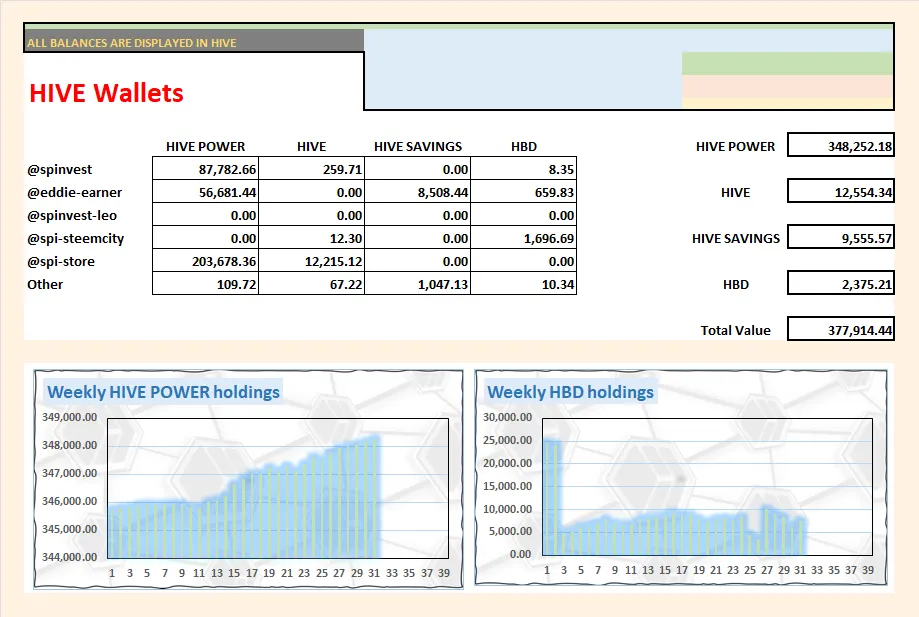Image resolution: width=919 pixels, height=617 pixels.
Task: Click the green block in header banner
Action: [x=788, y=63]
